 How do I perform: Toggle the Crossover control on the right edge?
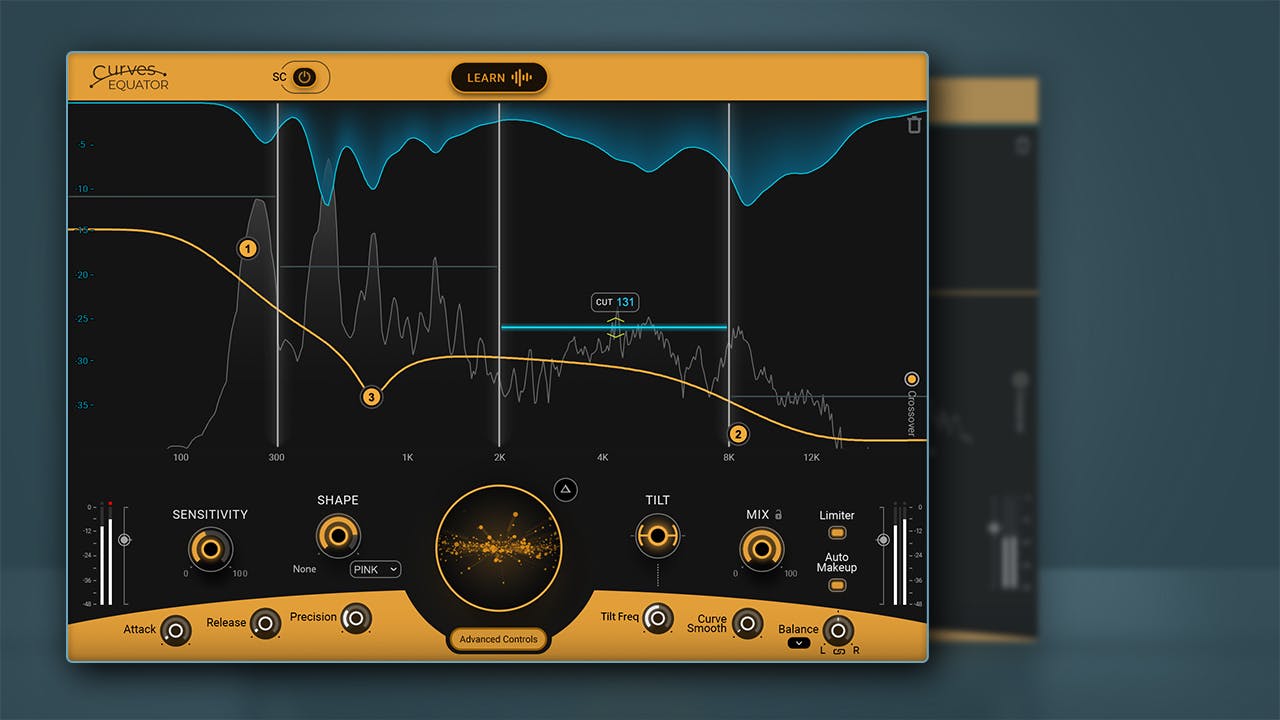point(911,378)
